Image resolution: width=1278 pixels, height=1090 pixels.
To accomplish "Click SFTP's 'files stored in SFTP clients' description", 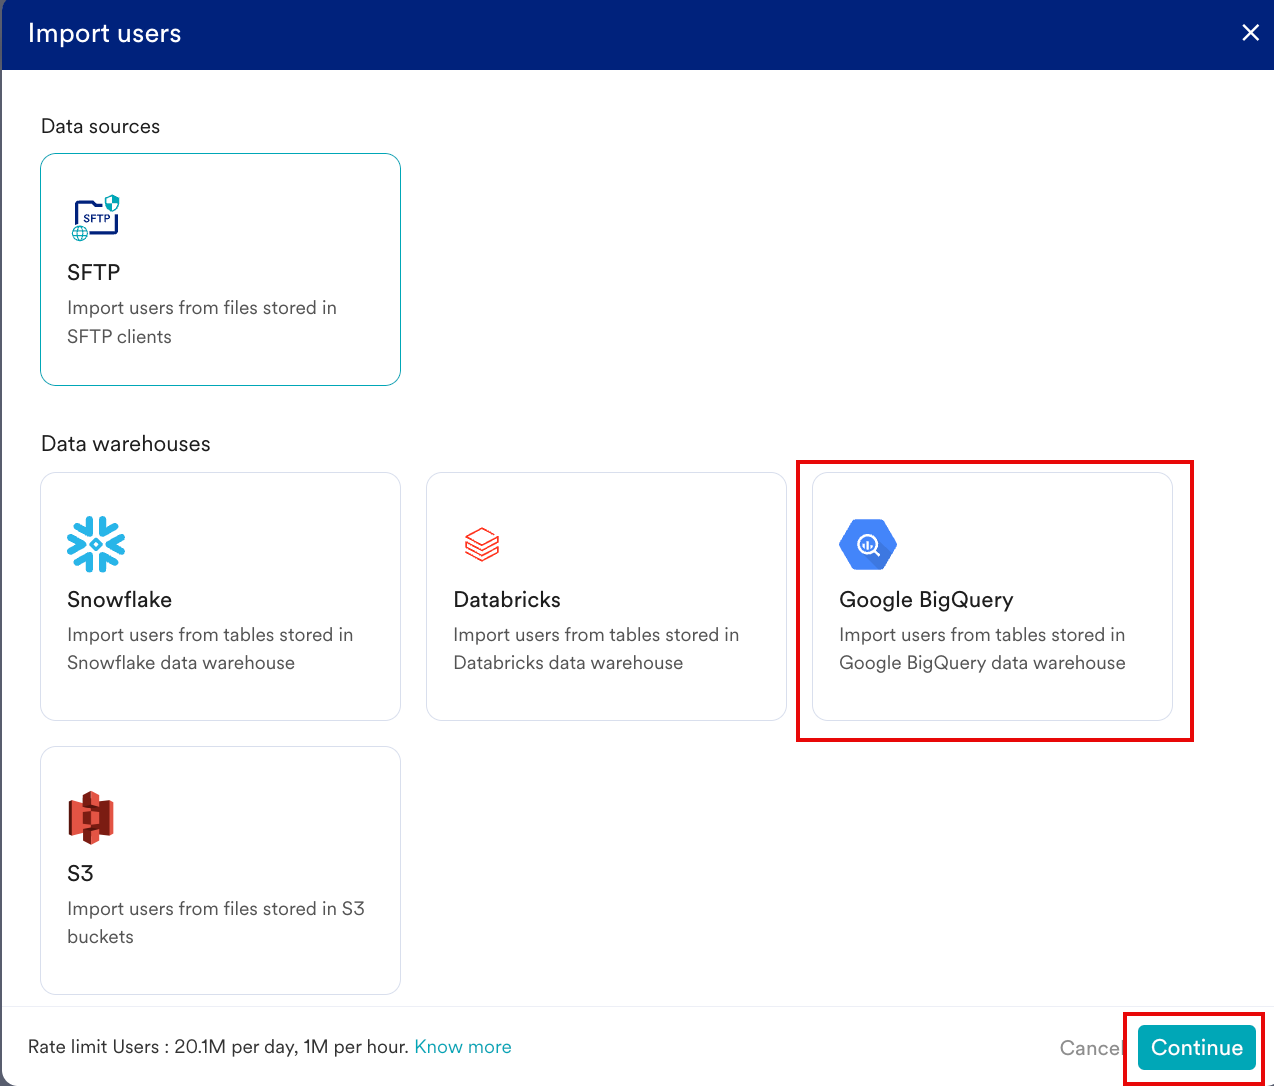I will 201,322.
